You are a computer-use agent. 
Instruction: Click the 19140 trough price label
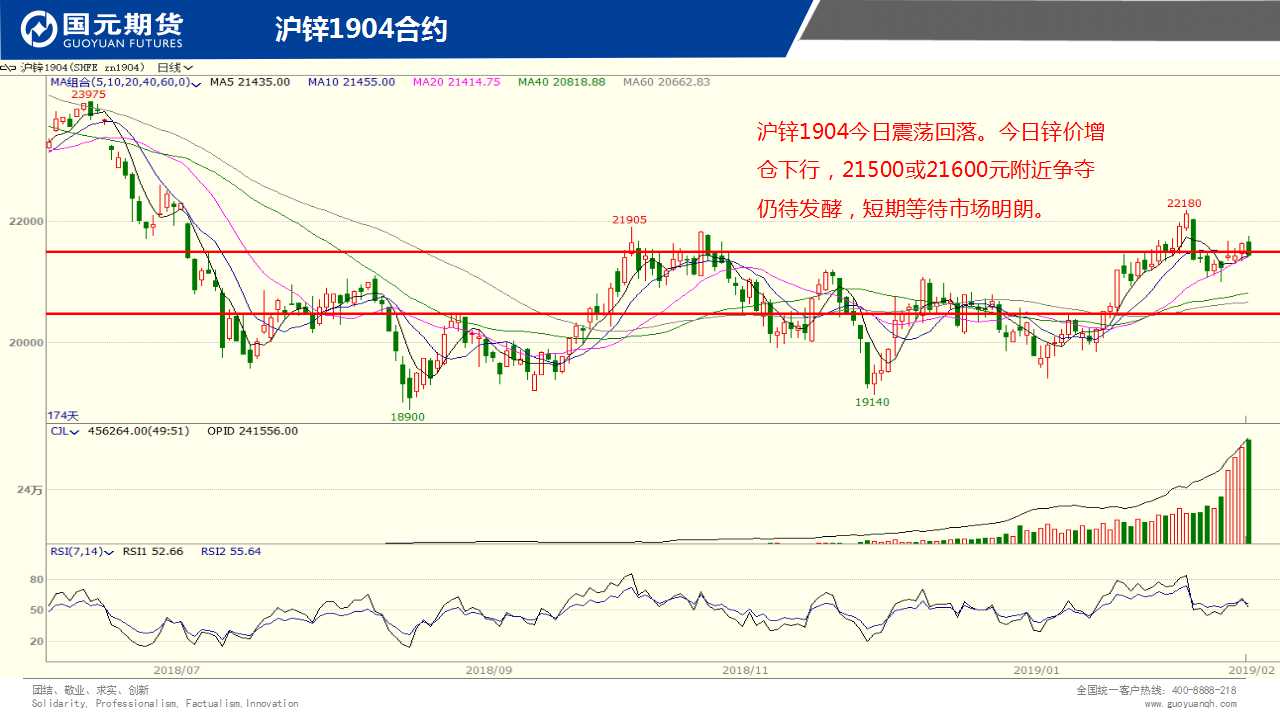tap(872, 402)
